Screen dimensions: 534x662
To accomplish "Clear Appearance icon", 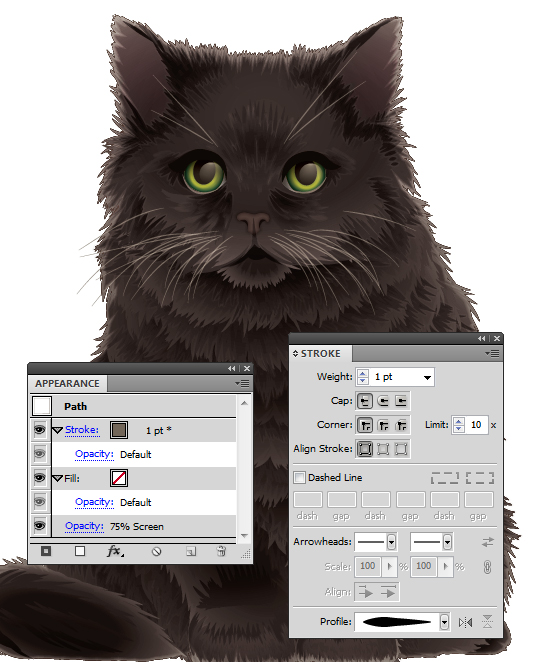I will click(x=157, y=551).
